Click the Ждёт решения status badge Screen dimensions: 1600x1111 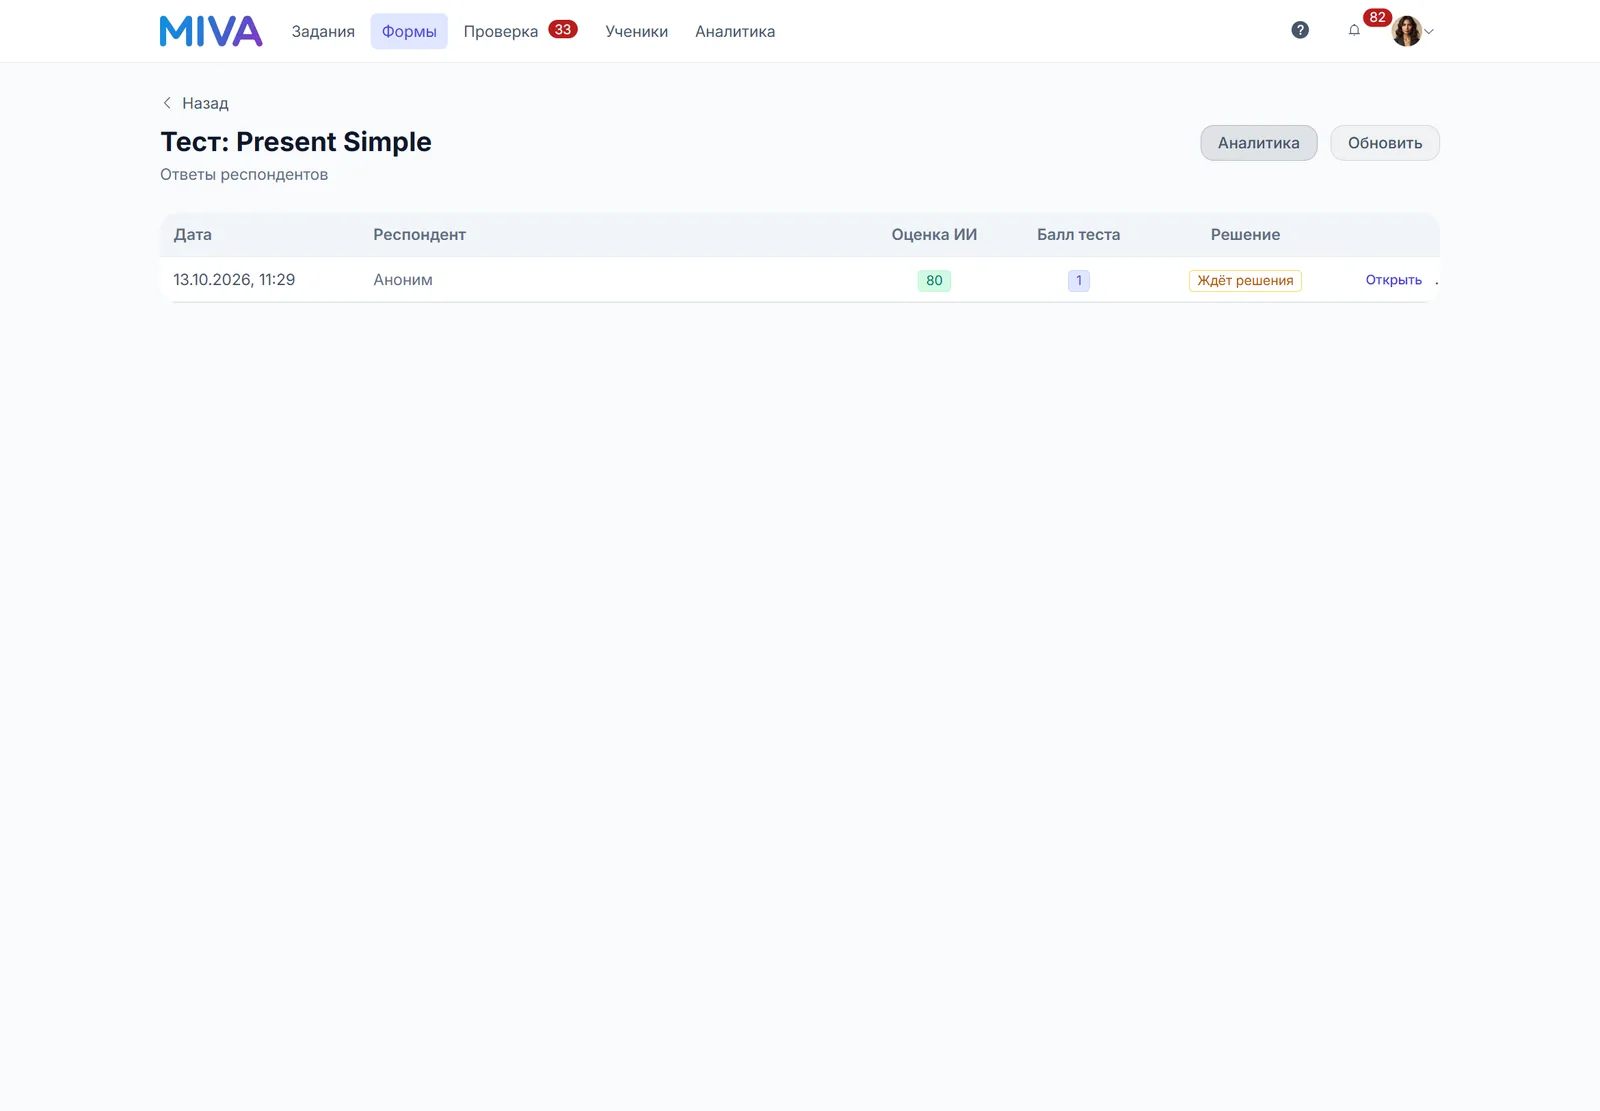click(1245, 280)
